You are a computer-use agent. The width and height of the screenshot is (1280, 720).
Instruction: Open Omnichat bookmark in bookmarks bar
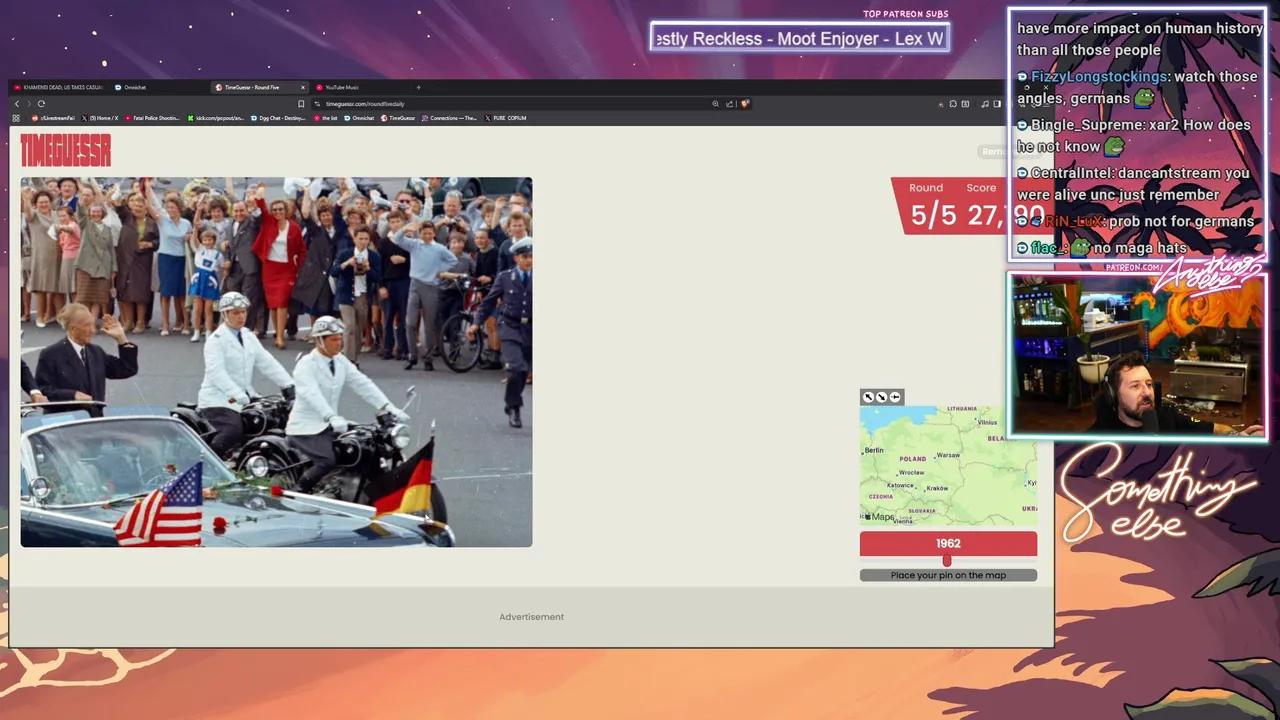358,118
